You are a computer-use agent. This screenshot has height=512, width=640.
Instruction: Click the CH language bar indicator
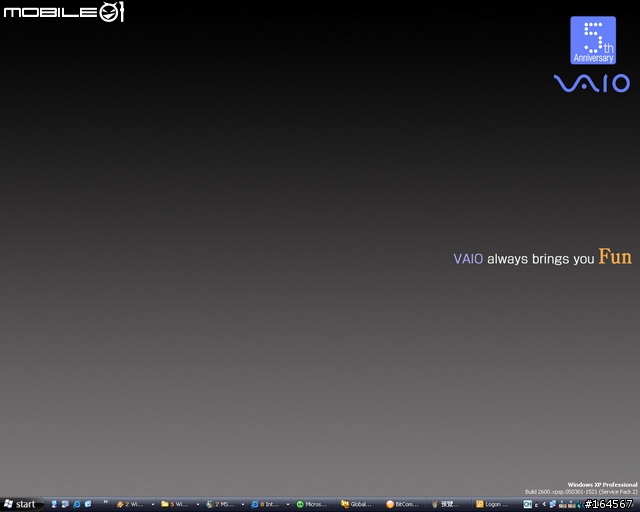[527, 505]
